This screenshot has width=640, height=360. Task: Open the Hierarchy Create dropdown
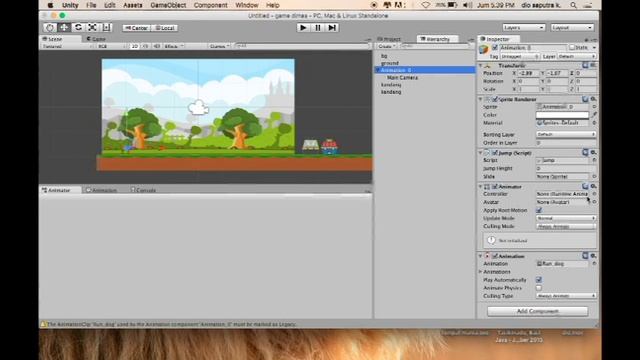point(386,46)
